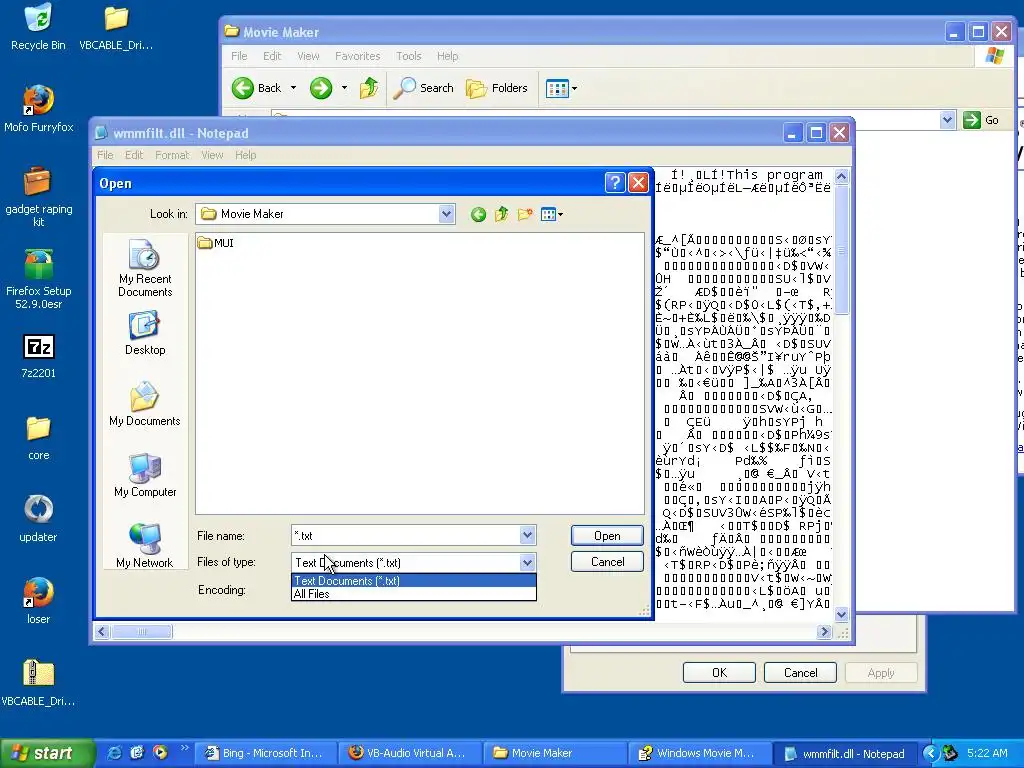
Task: Click Notepad horizontal scrollbar right arrow
Action: pyautogui.click(x=824, y=632)
